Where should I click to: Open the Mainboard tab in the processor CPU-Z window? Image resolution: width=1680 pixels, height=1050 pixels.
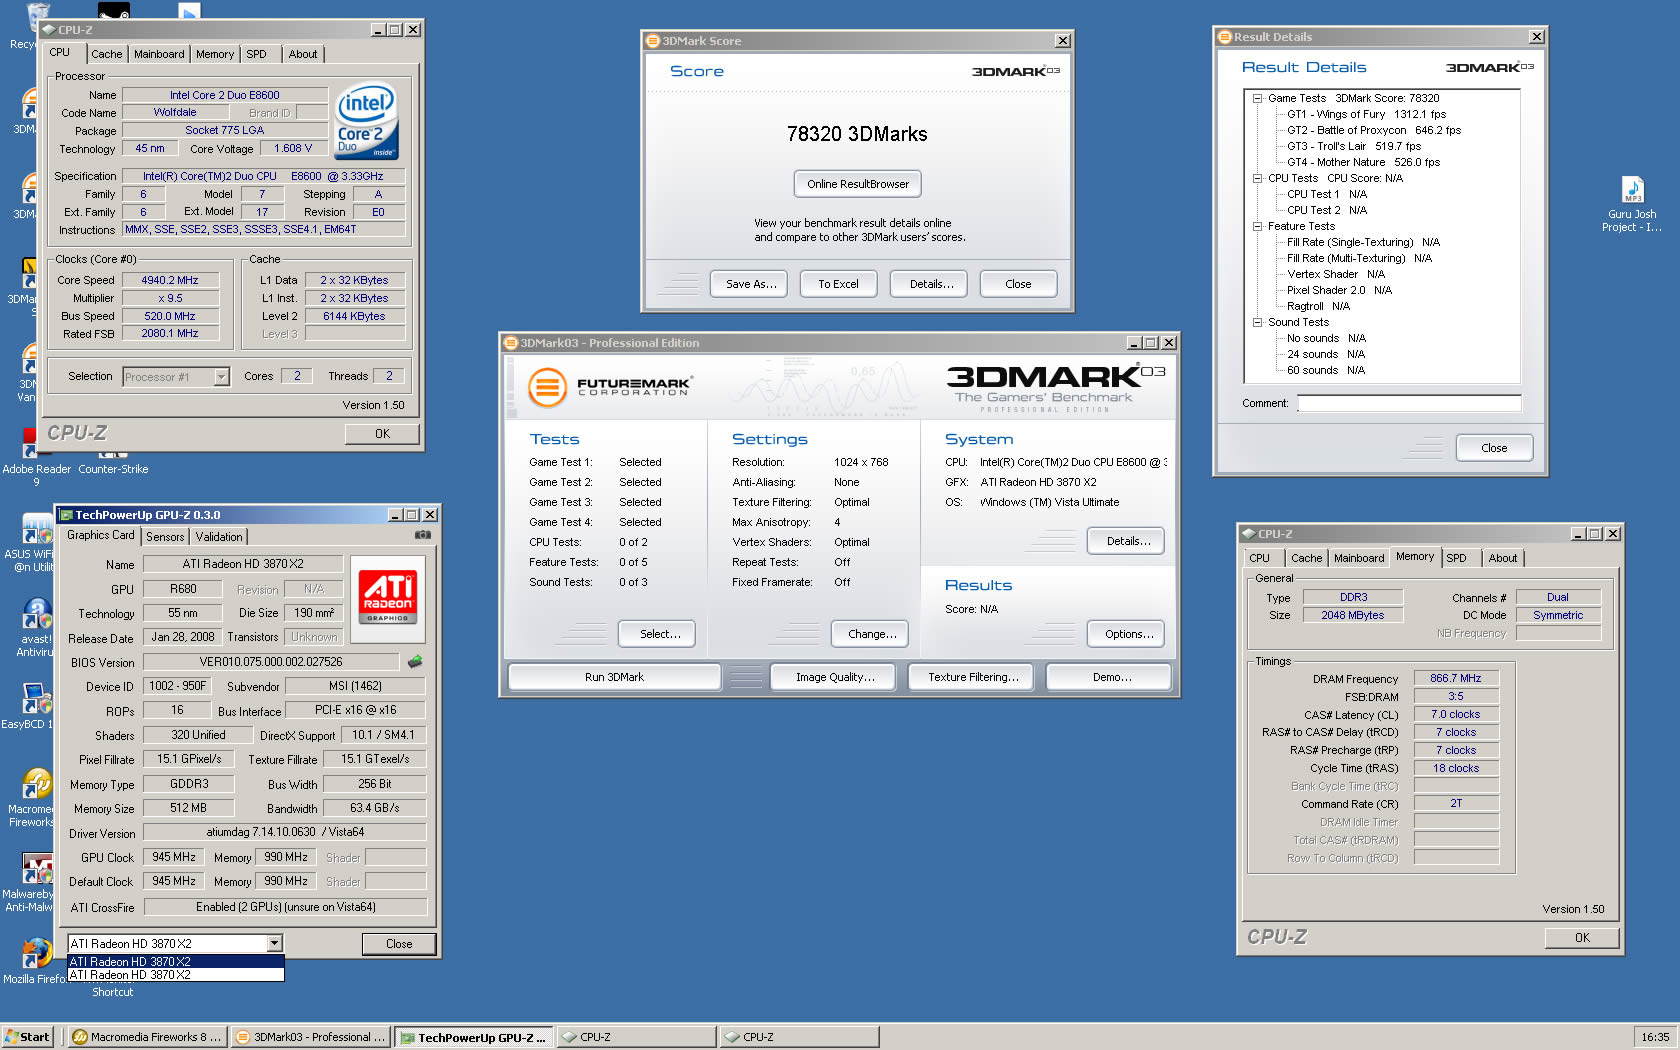159,54
